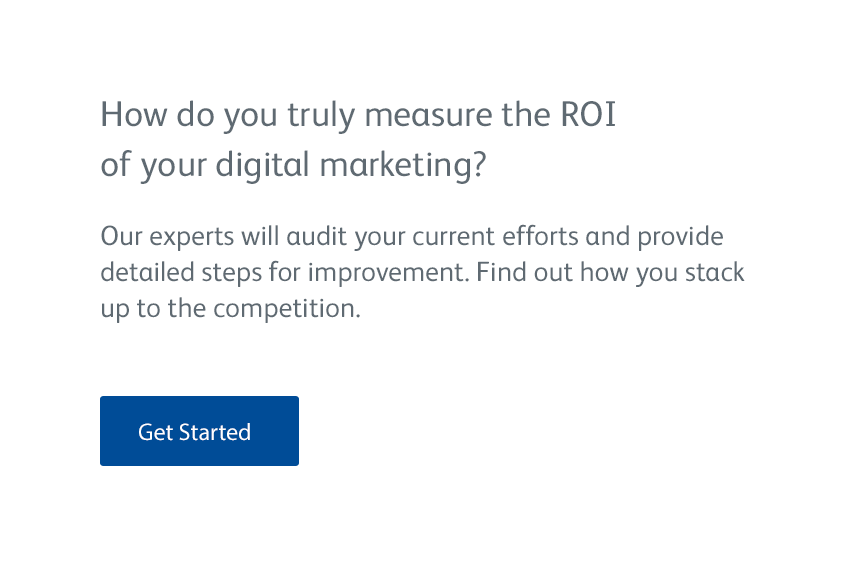This screenshot has width=858, height=566.
Task: Click the Get Started button
Action: (x=199, y=431)
